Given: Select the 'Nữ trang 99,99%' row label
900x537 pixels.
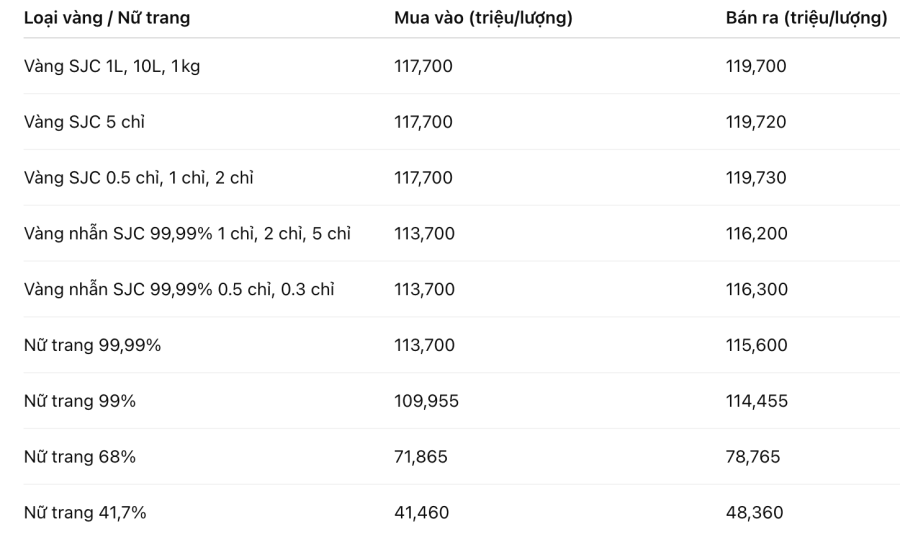Looking at the screenshot, I should click(x=92, y=345).
